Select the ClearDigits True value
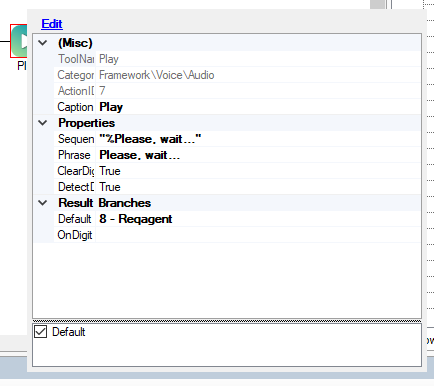Viewport: 434px width, 386px height. (258, 171)
